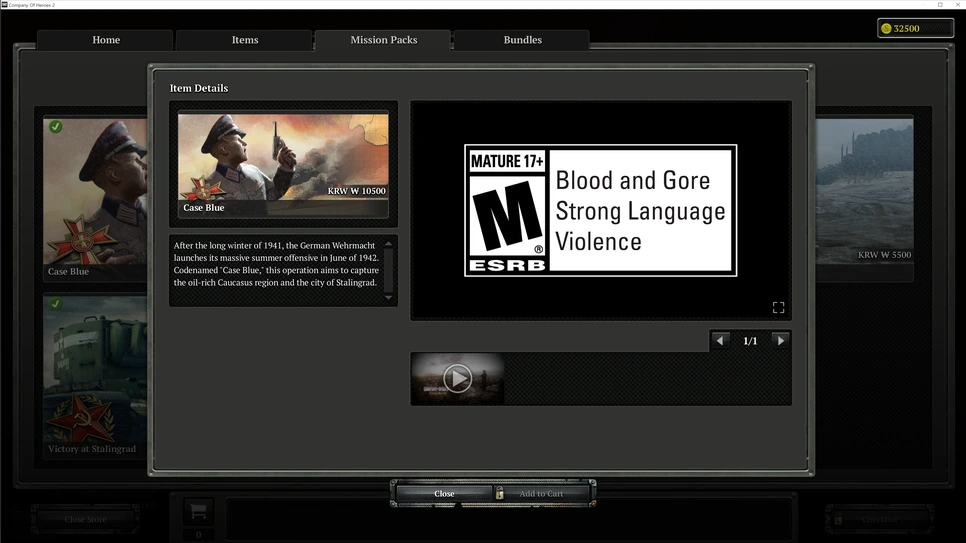
Task: Click the Case Blue banner in Item Details
Action: coord(283,164)
